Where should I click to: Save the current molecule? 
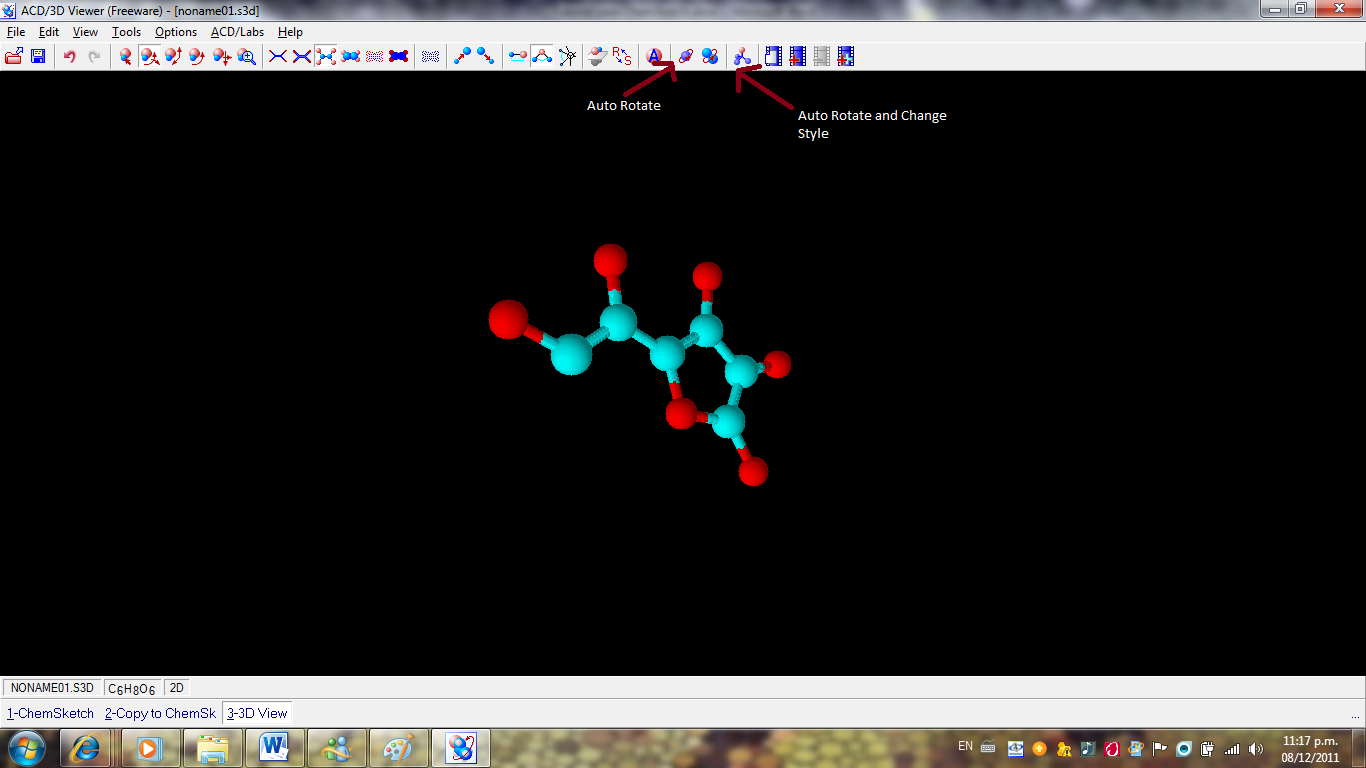pos(38,56)
